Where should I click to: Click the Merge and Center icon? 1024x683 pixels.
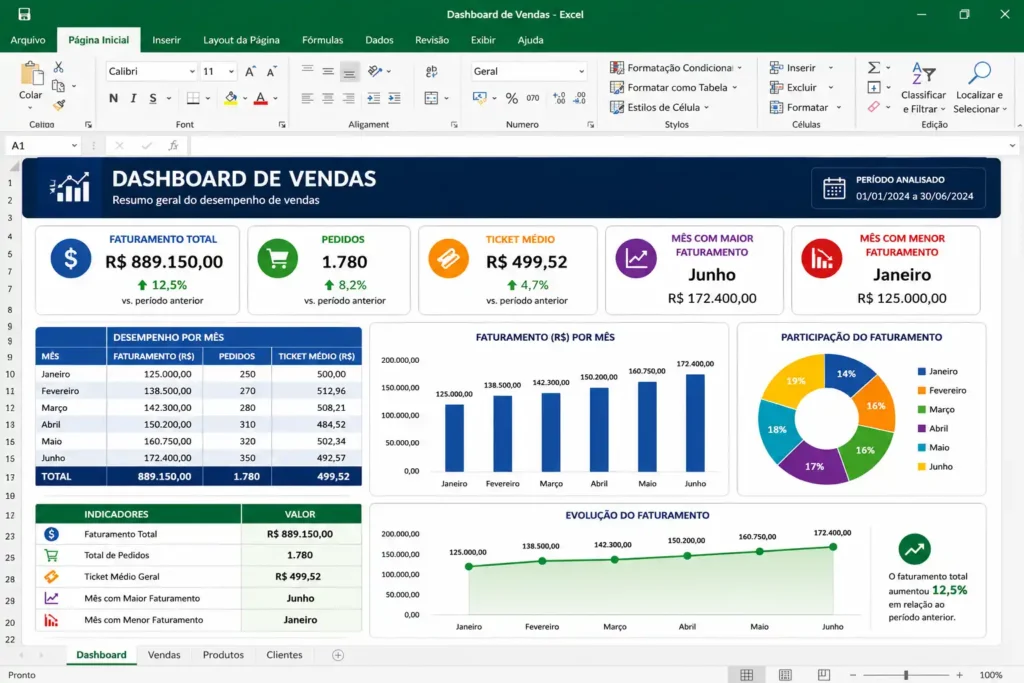(431, 98)
